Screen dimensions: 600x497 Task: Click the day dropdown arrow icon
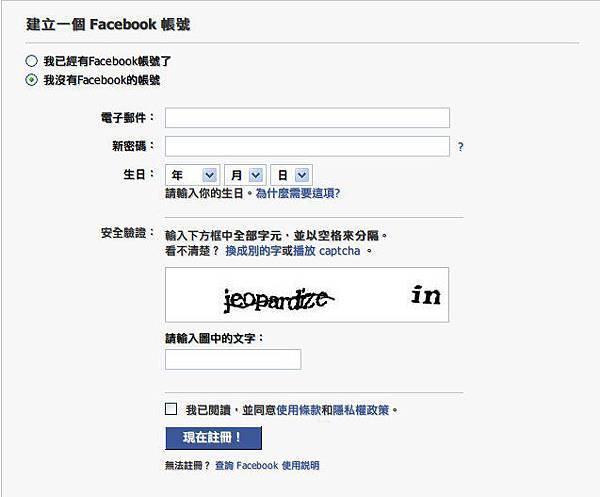[x=302, y=175]
